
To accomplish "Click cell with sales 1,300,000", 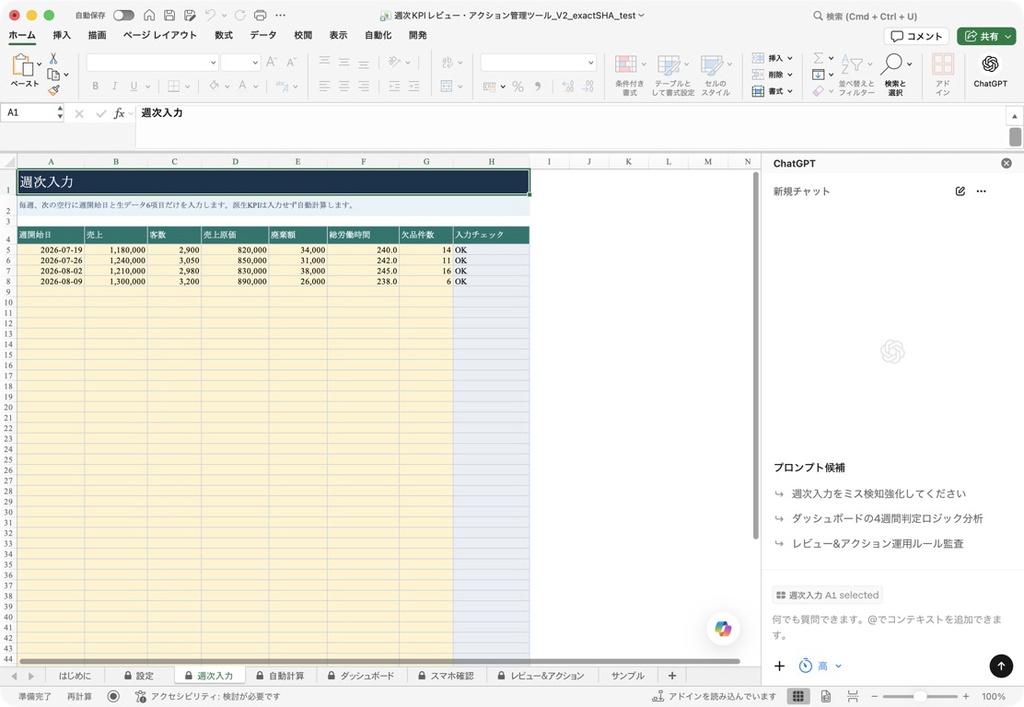I will (x=116, y=281).
